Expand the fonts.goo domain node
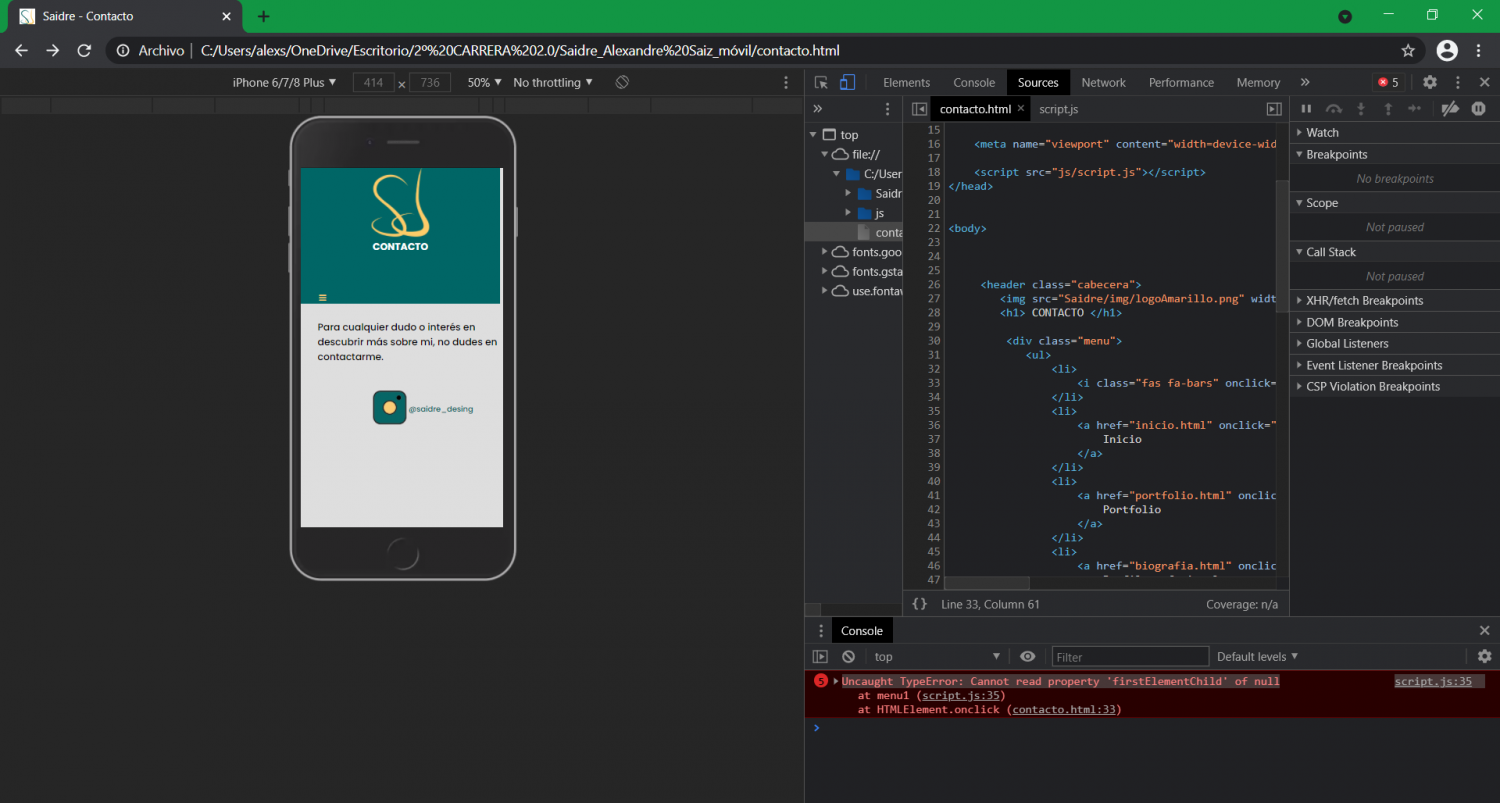1500x803 pixels. [825, 252]
